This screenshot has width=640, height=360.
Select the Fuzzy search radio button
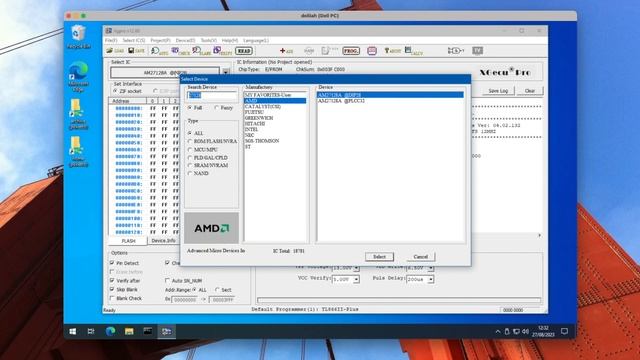pyautogui.click(x=217, y=108)
